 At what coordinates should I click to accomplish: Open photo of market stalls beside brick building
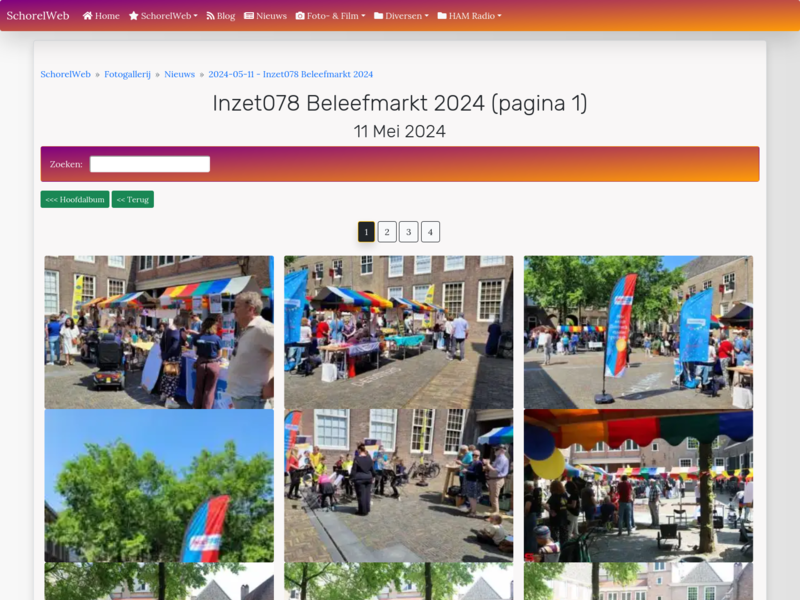pyautogui.click(x=398, y=332)
